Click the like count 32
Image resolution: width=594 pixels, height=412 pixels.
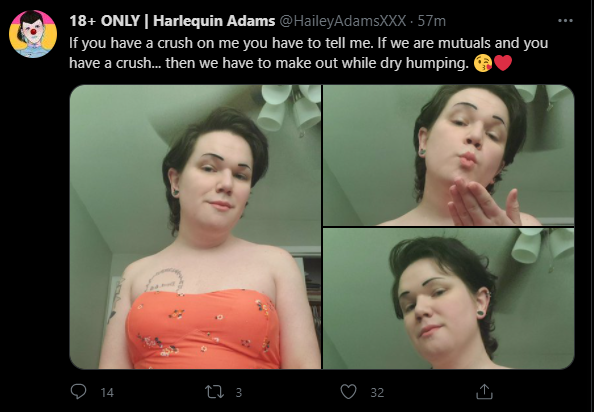click(x=377, y=392)
